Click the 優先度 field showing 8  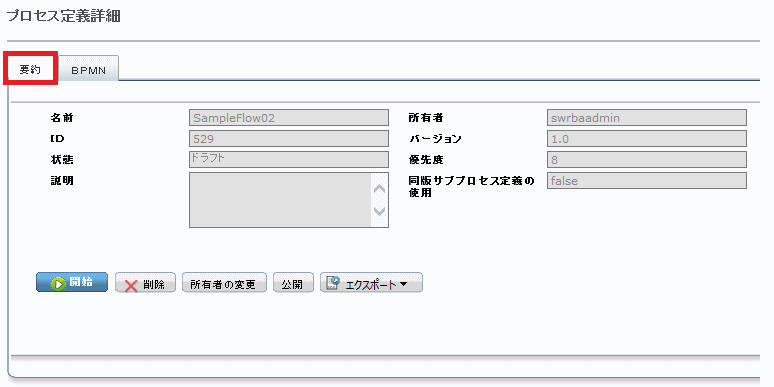[647, 159]
